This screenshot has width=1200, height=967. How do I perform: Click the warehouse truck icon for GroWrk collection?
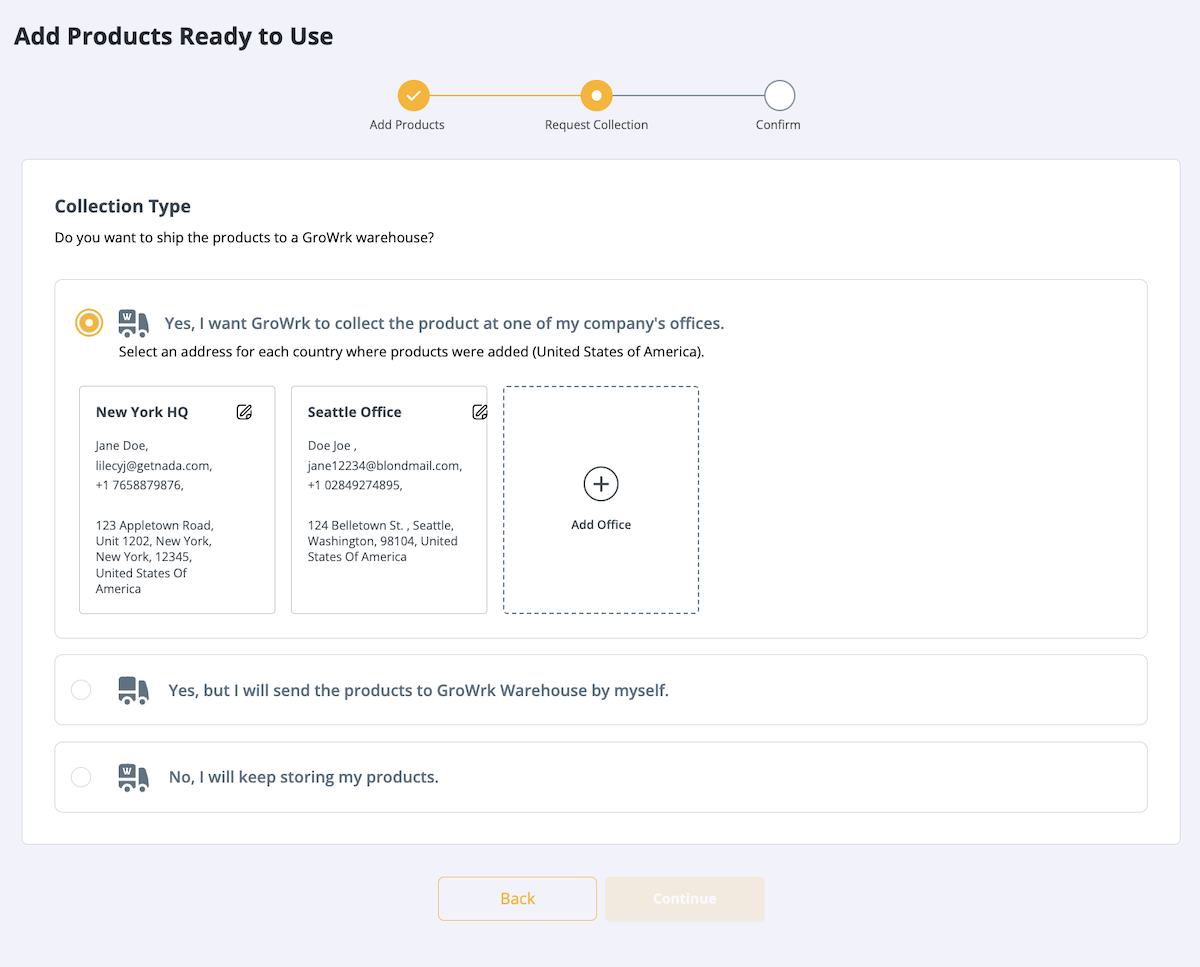134,323
